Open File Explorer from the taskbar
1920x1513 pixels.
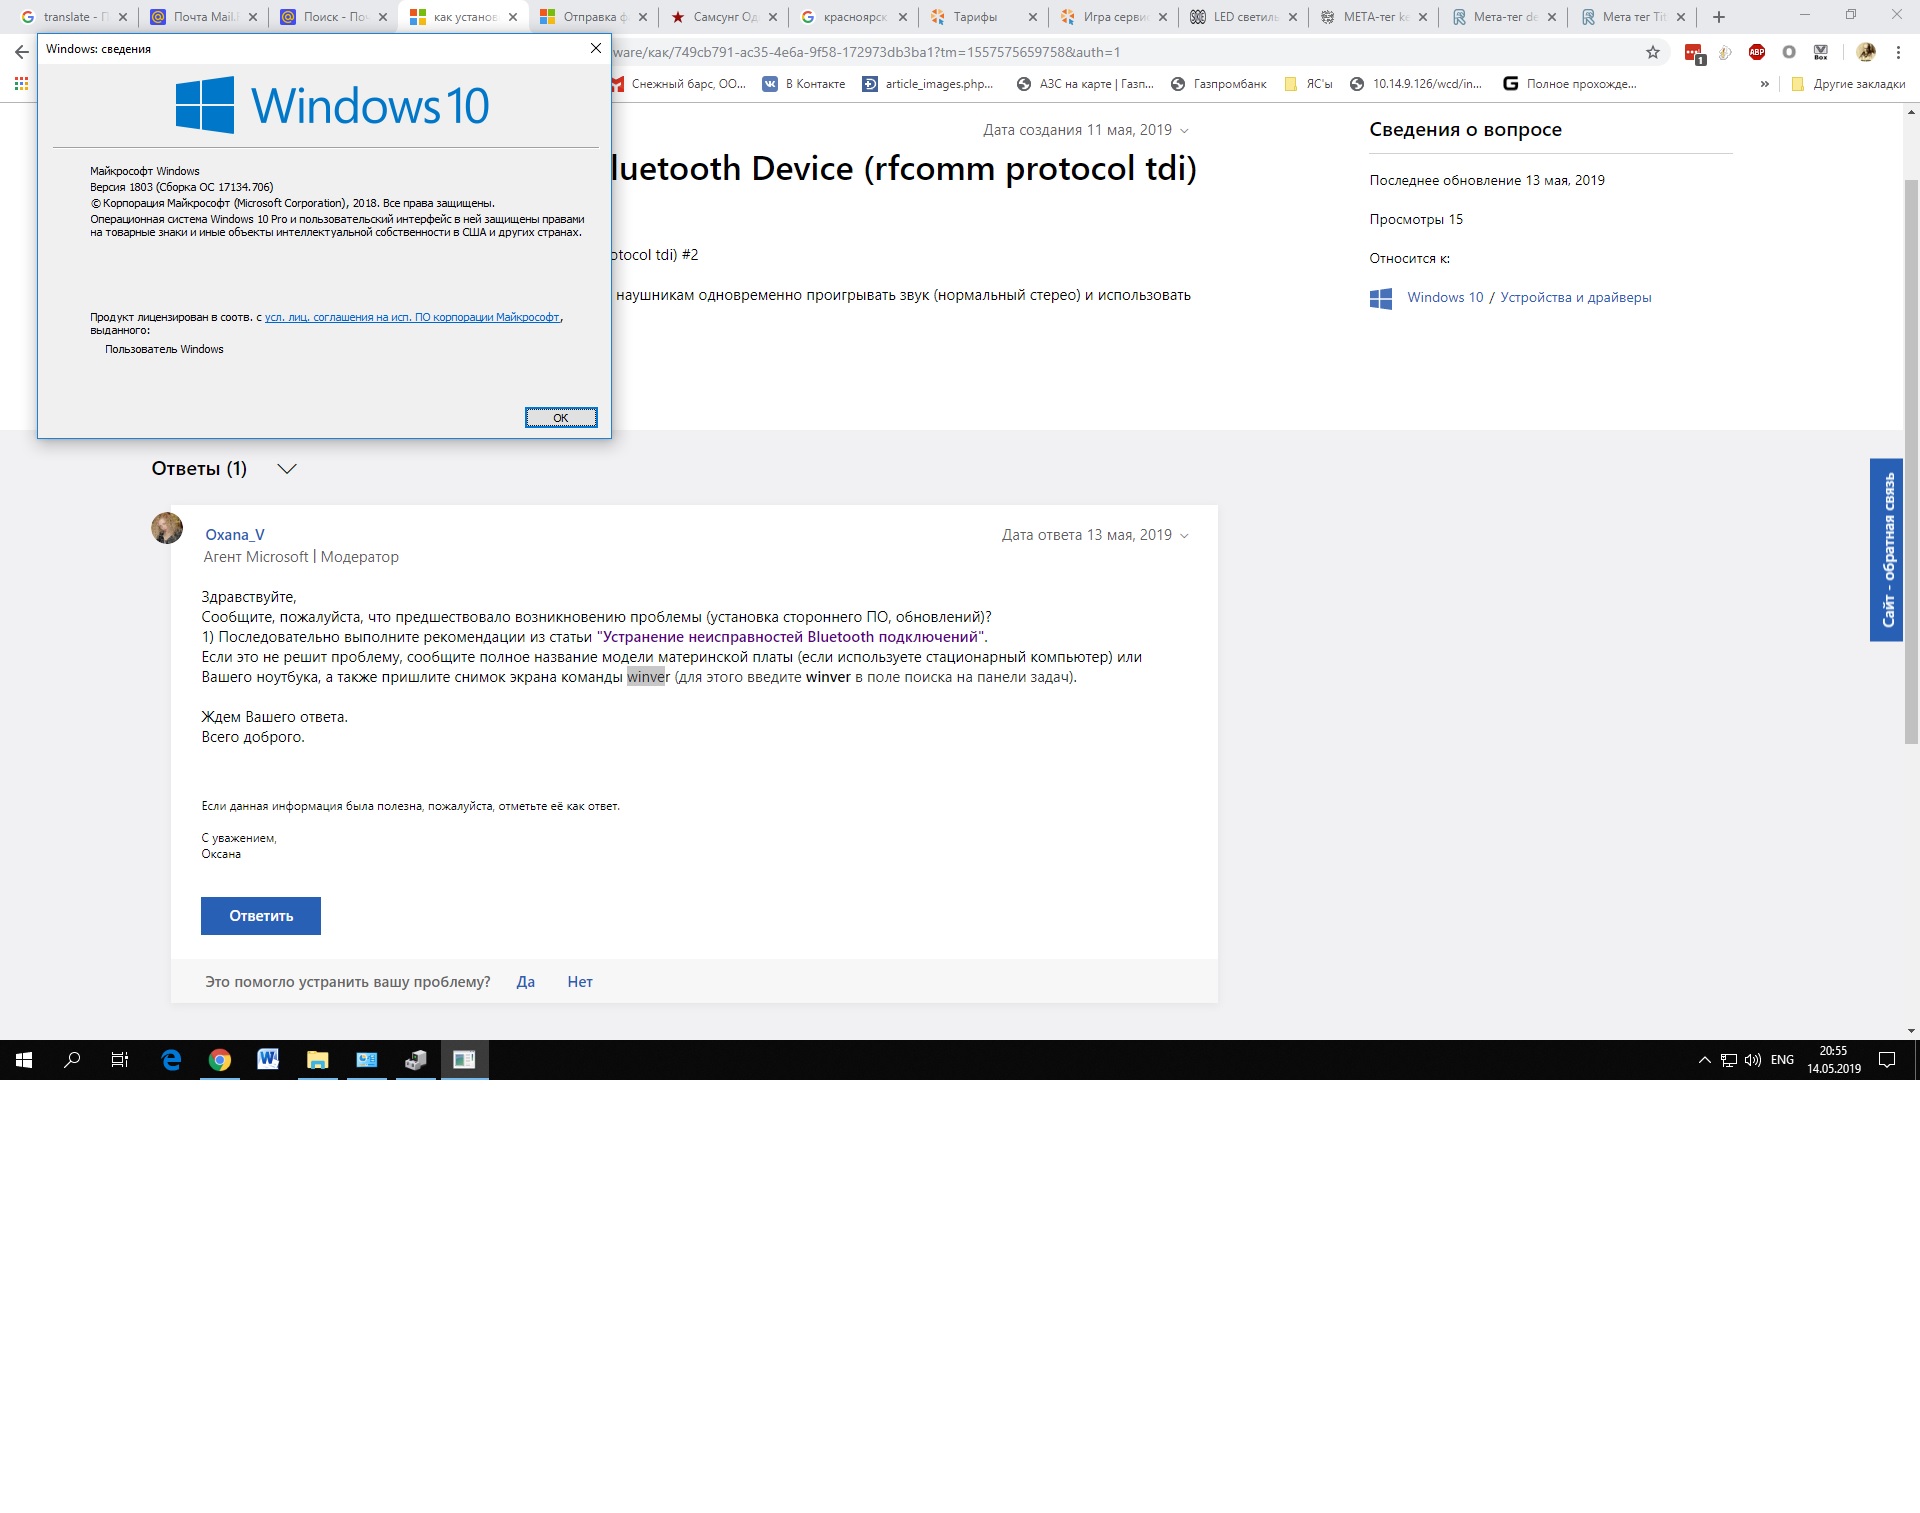[x=317, y=1060]
